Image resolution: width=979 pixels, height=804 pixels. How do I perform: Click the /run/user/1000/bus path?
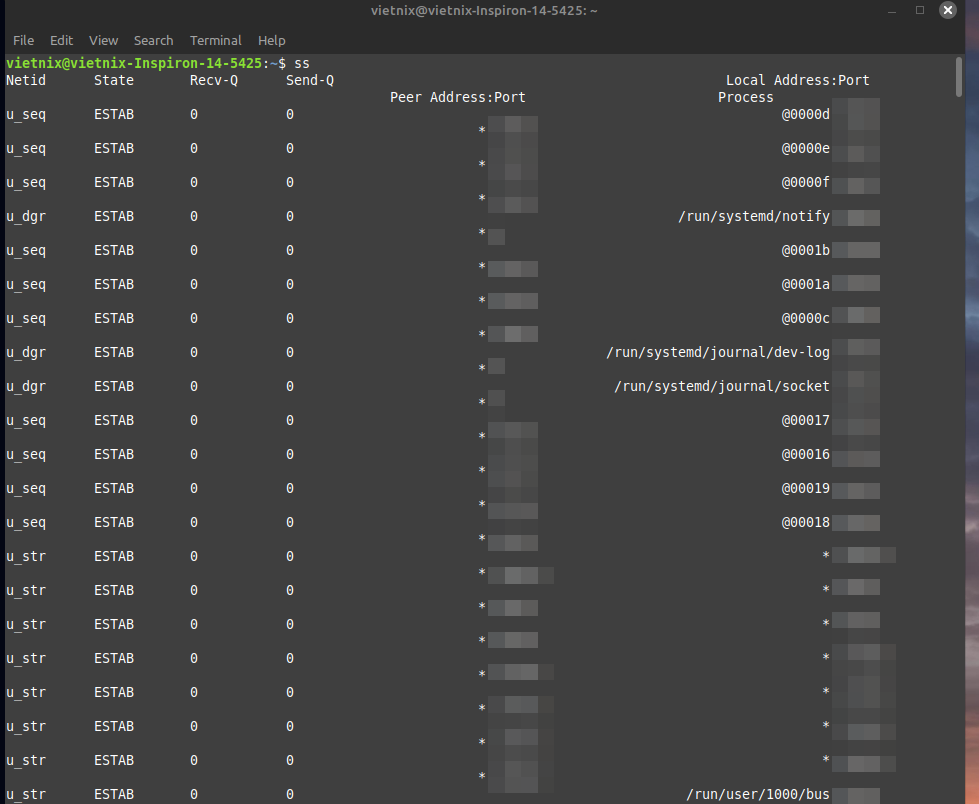coord(758,795)
